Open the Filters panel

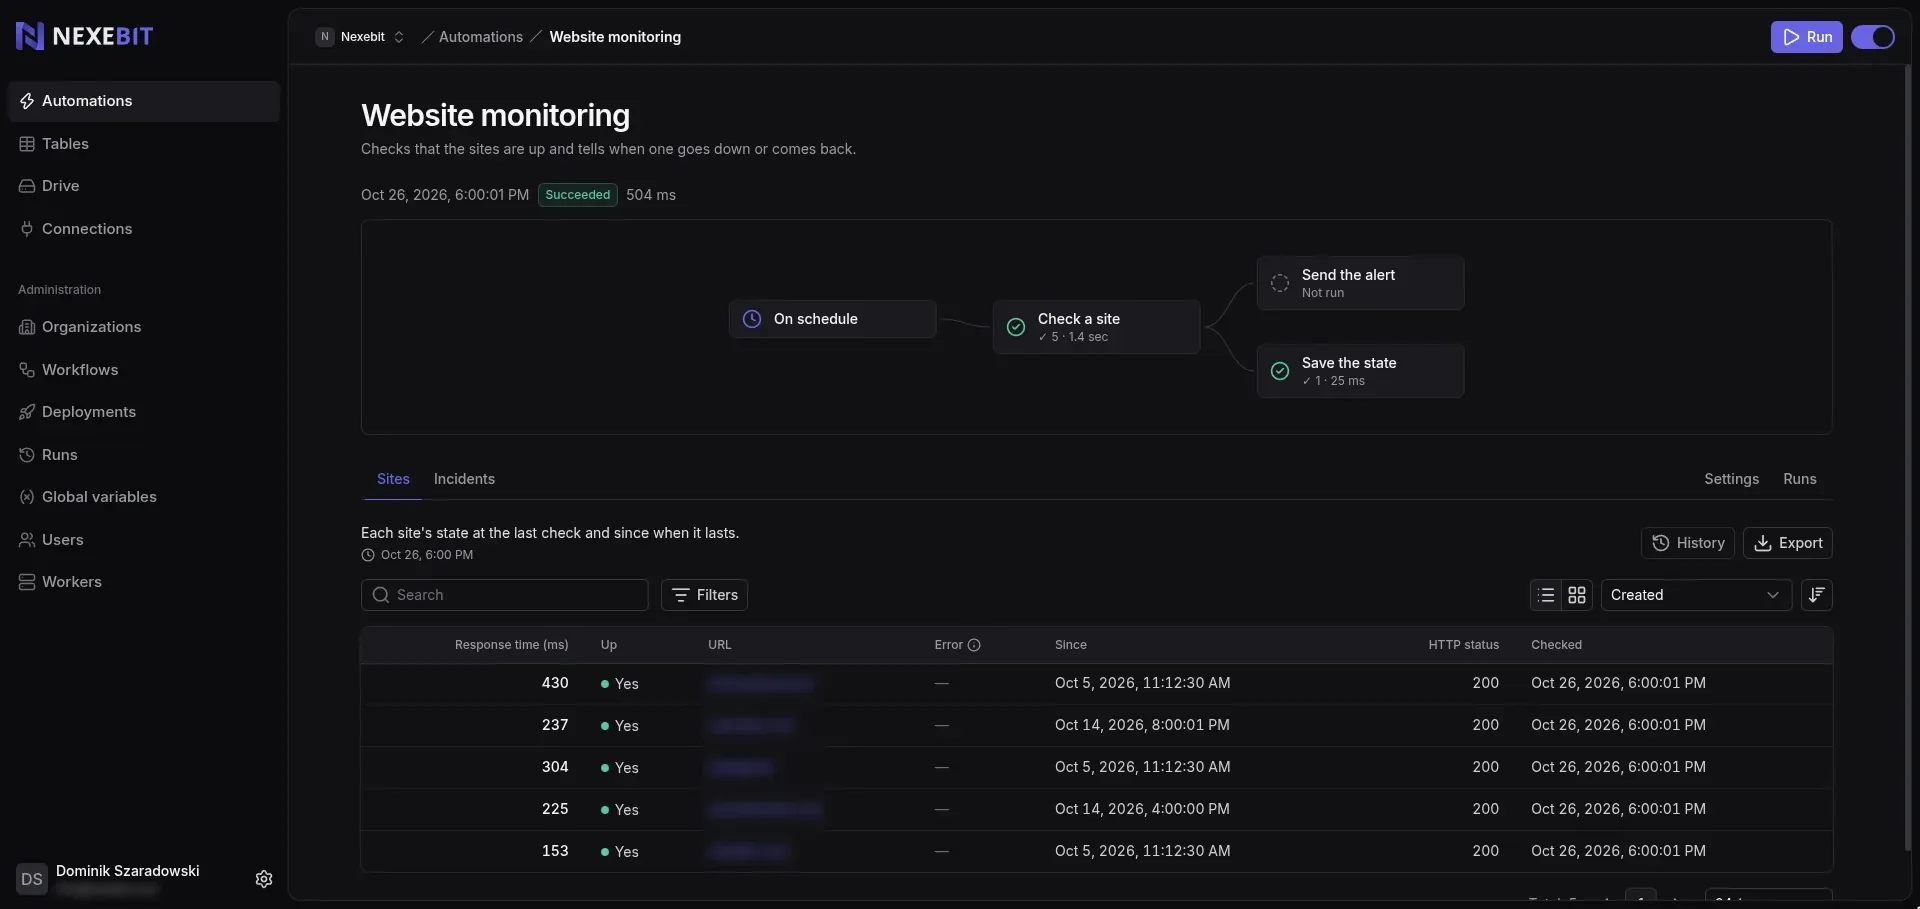705,595
